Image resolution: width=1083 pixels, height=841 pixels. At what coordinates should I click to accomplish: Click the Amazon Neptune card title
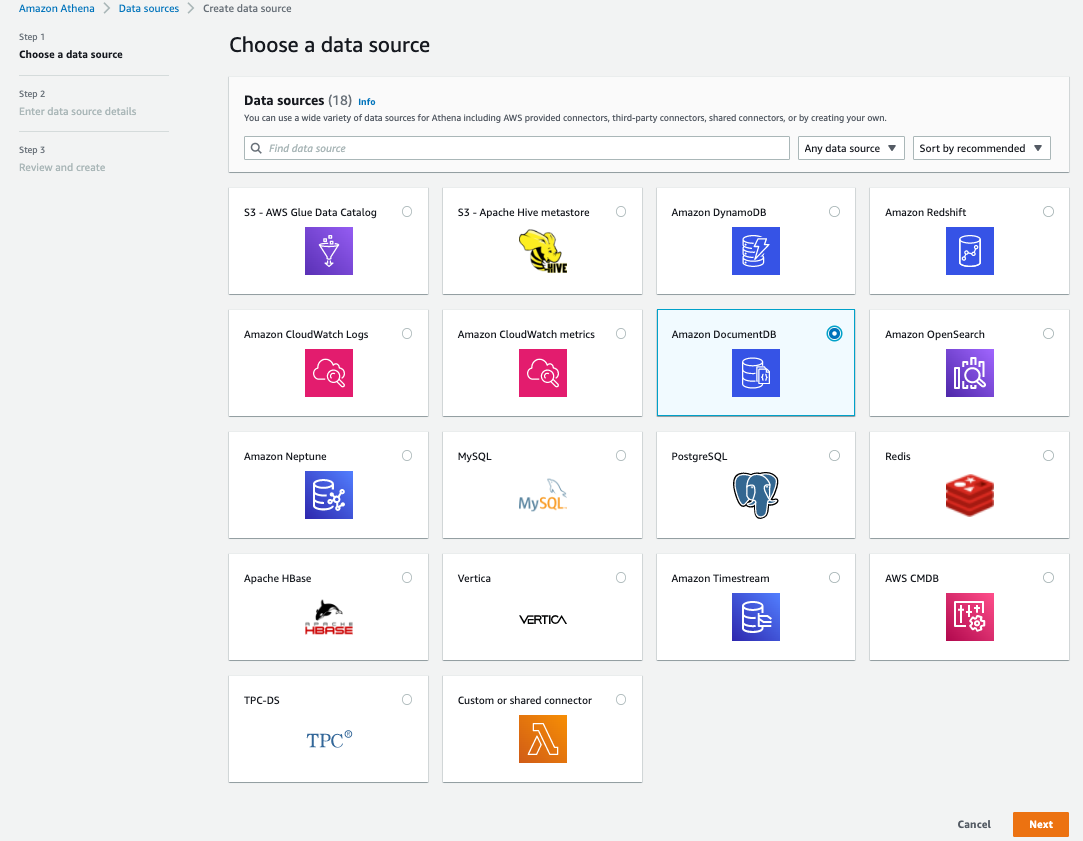coord(285,456)
